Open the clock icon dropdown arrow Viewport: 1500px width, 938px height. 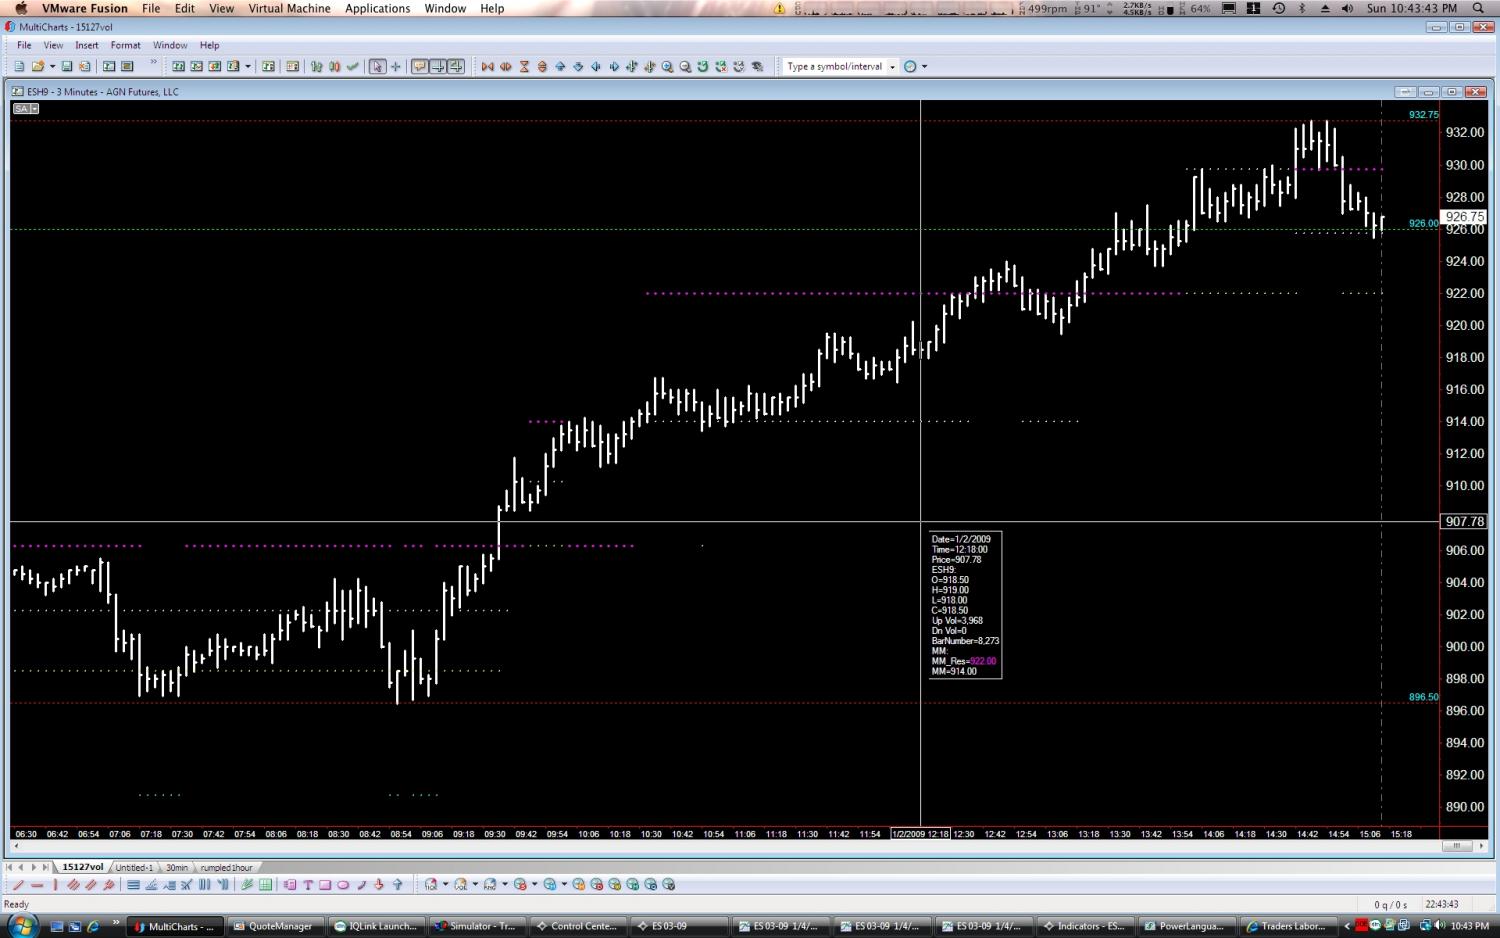924,67
